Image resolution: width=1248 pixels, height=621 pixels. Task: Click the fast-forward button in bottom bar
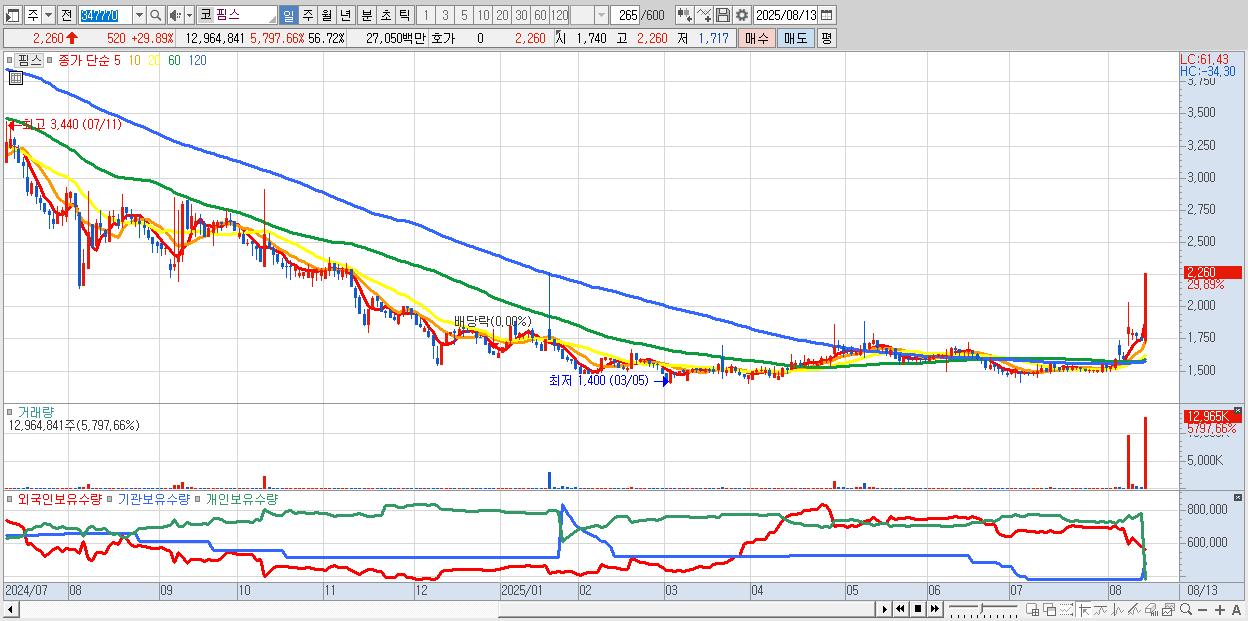click(935, 609)
